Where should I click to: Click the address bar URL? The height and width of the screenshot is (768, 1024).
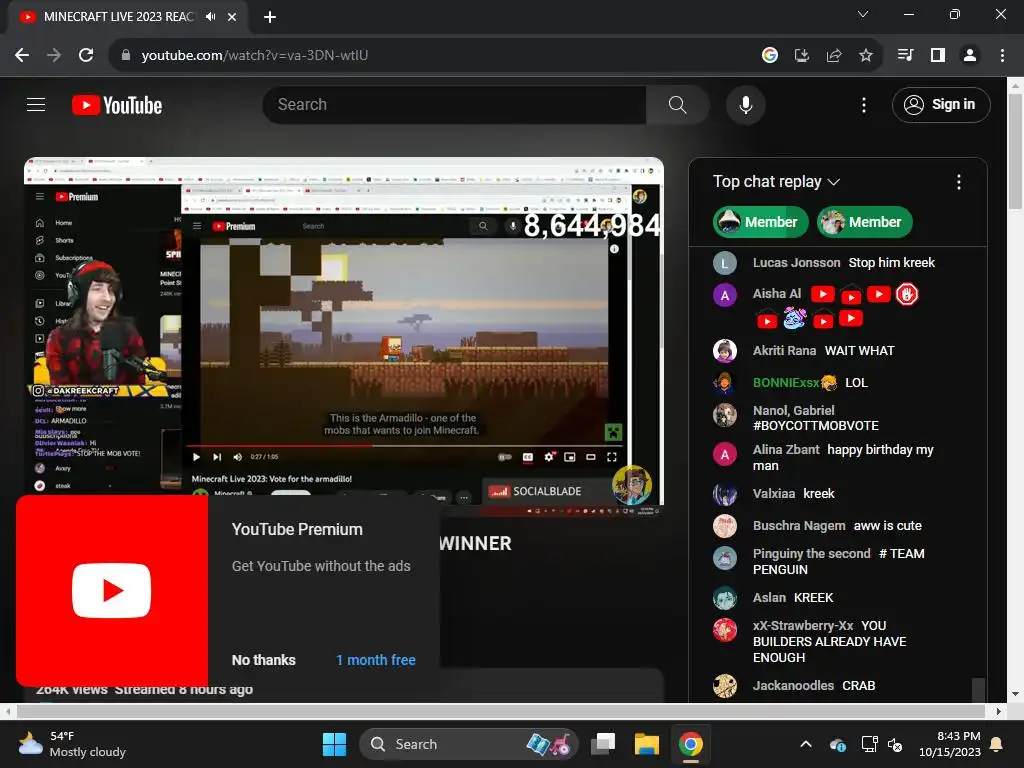coord(255,56)
